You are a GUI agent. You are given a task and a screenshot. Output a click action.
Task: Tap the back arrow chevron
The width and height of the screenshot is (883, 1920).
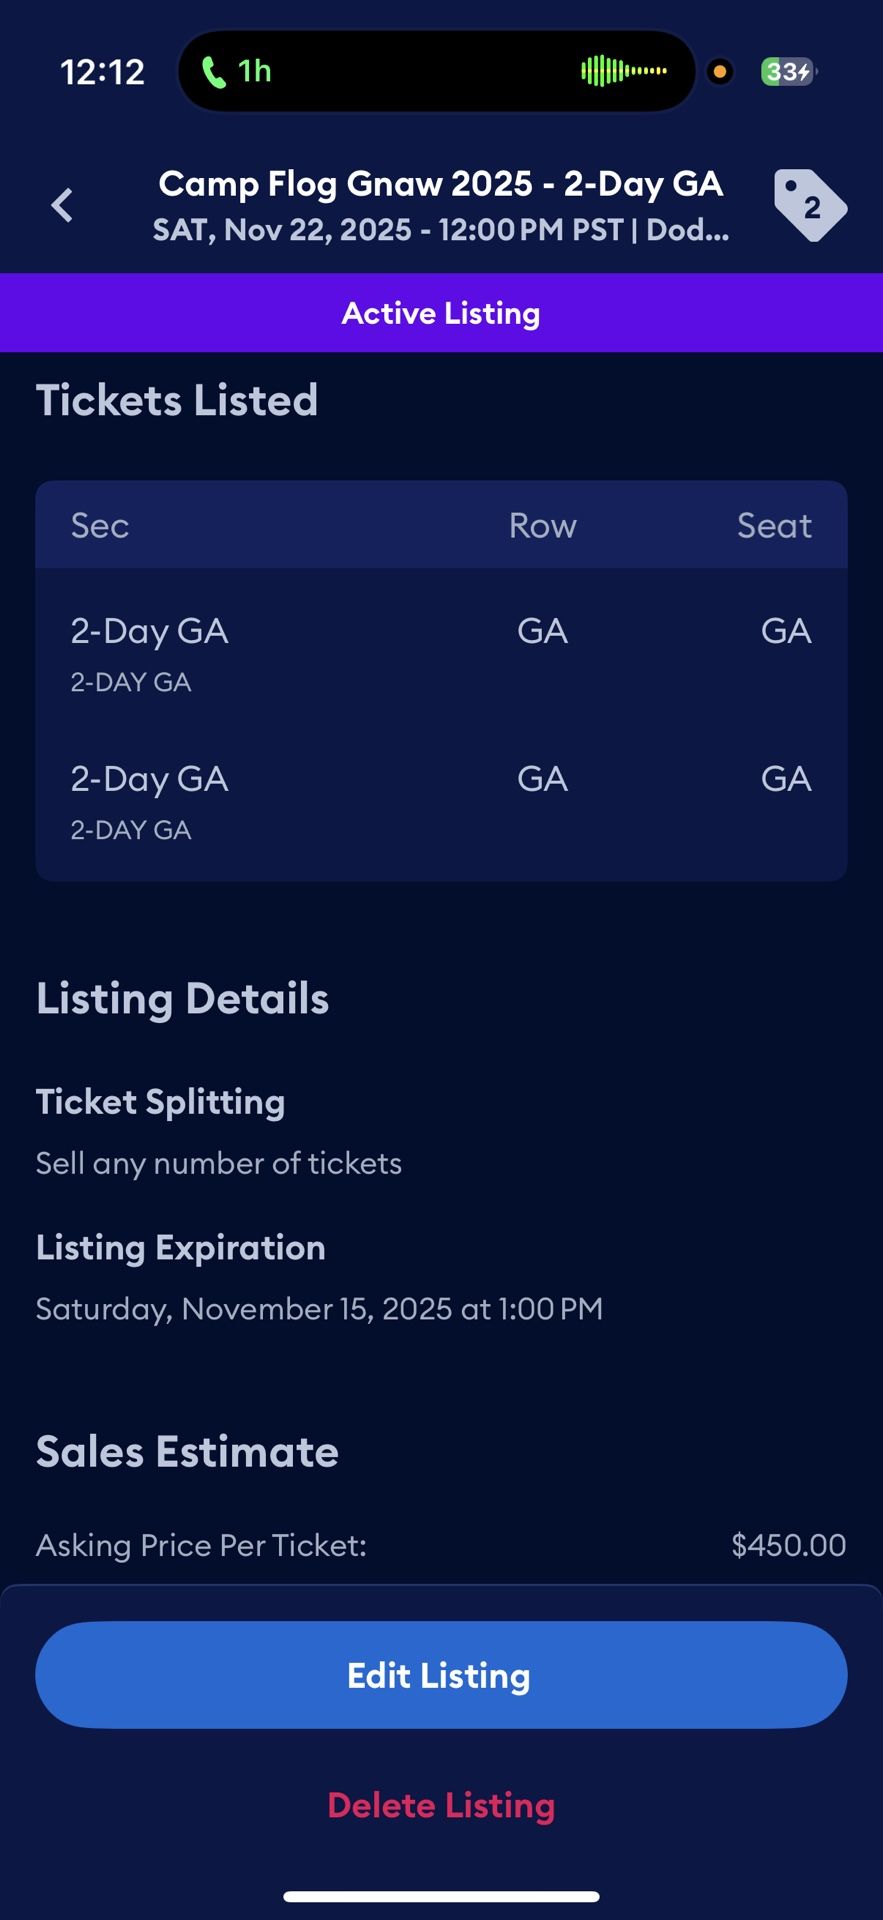coord(62,205)
